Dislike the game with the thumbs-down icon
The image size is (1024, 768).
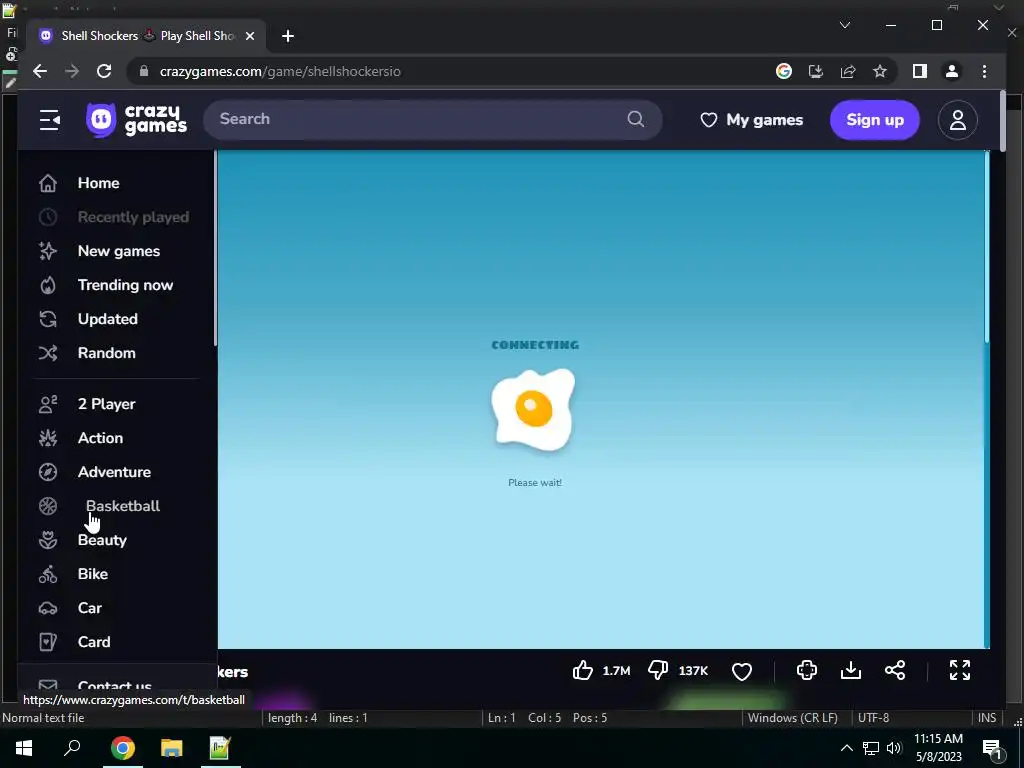658,670
